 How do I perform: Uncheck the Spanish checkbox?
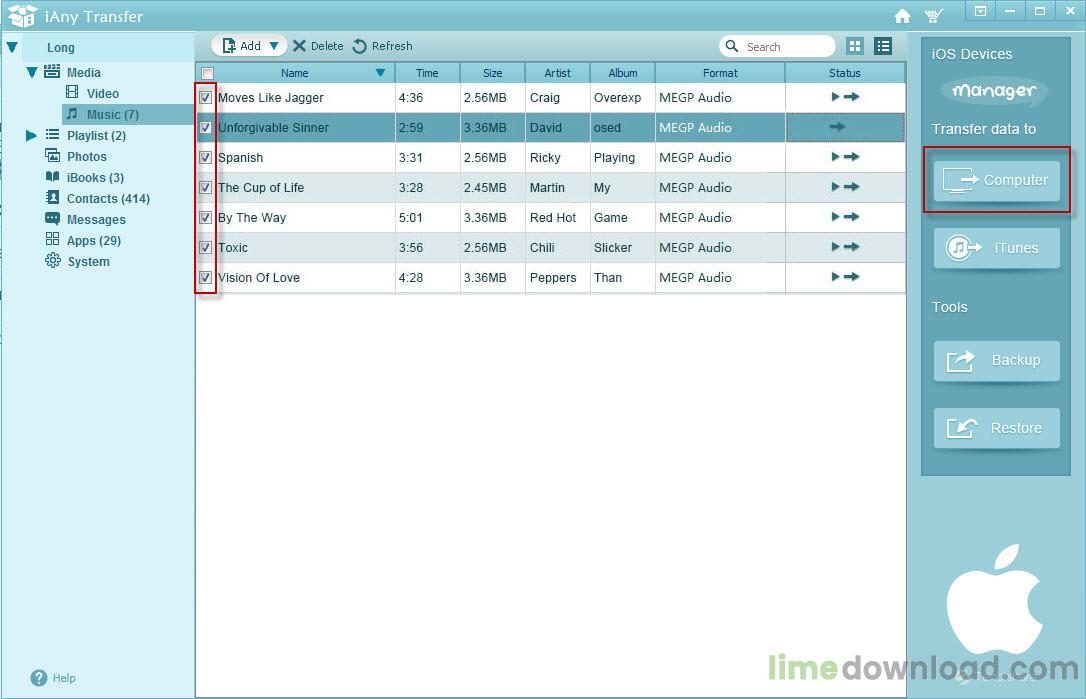206,157
